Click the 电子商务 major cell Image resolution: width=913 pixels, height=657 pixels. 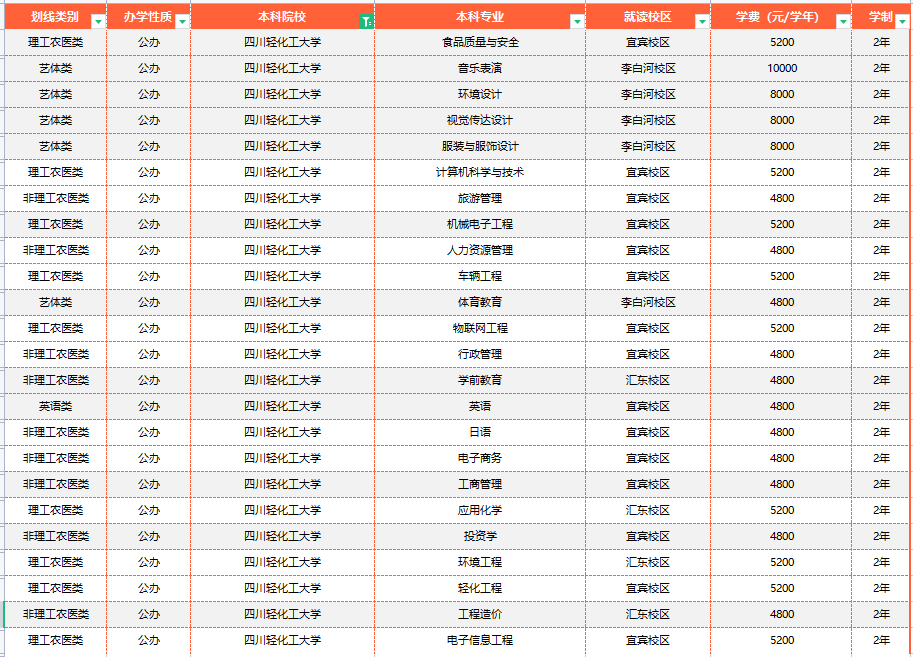coord(480,458)
